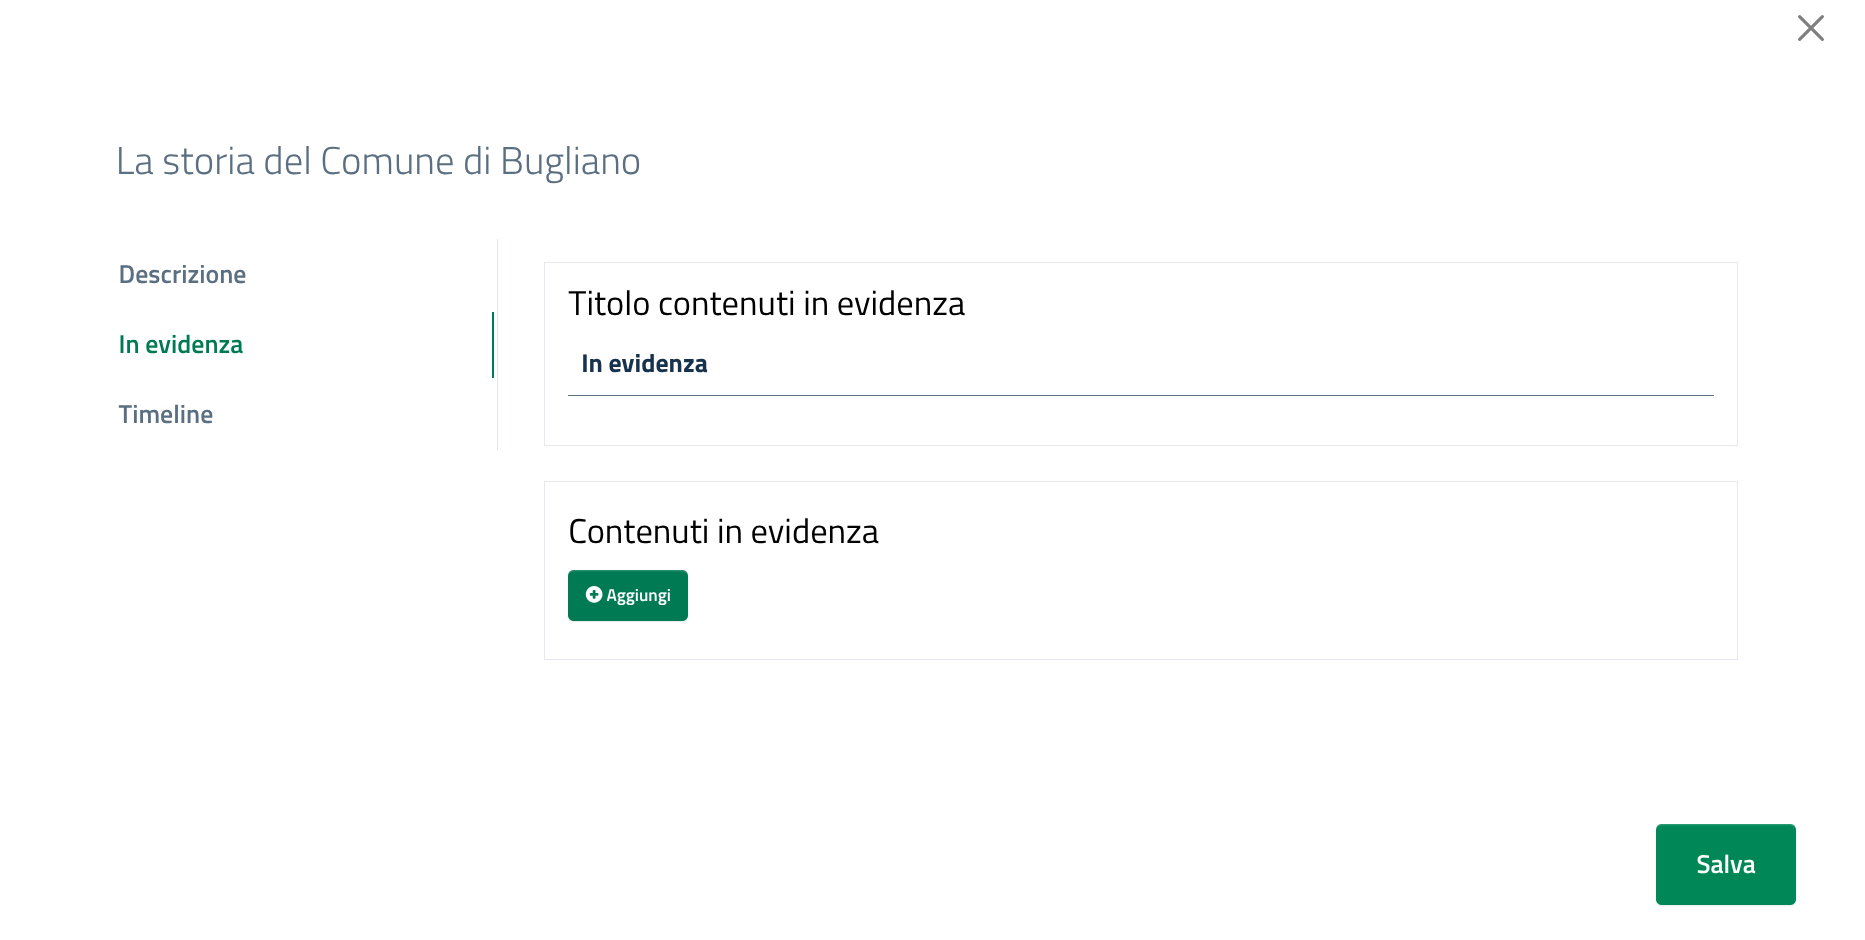The width and height of the screenshot is (1865, 940).
Task: Click the word 'Bugliano' in the title
Action: click(x=570, y=162)
